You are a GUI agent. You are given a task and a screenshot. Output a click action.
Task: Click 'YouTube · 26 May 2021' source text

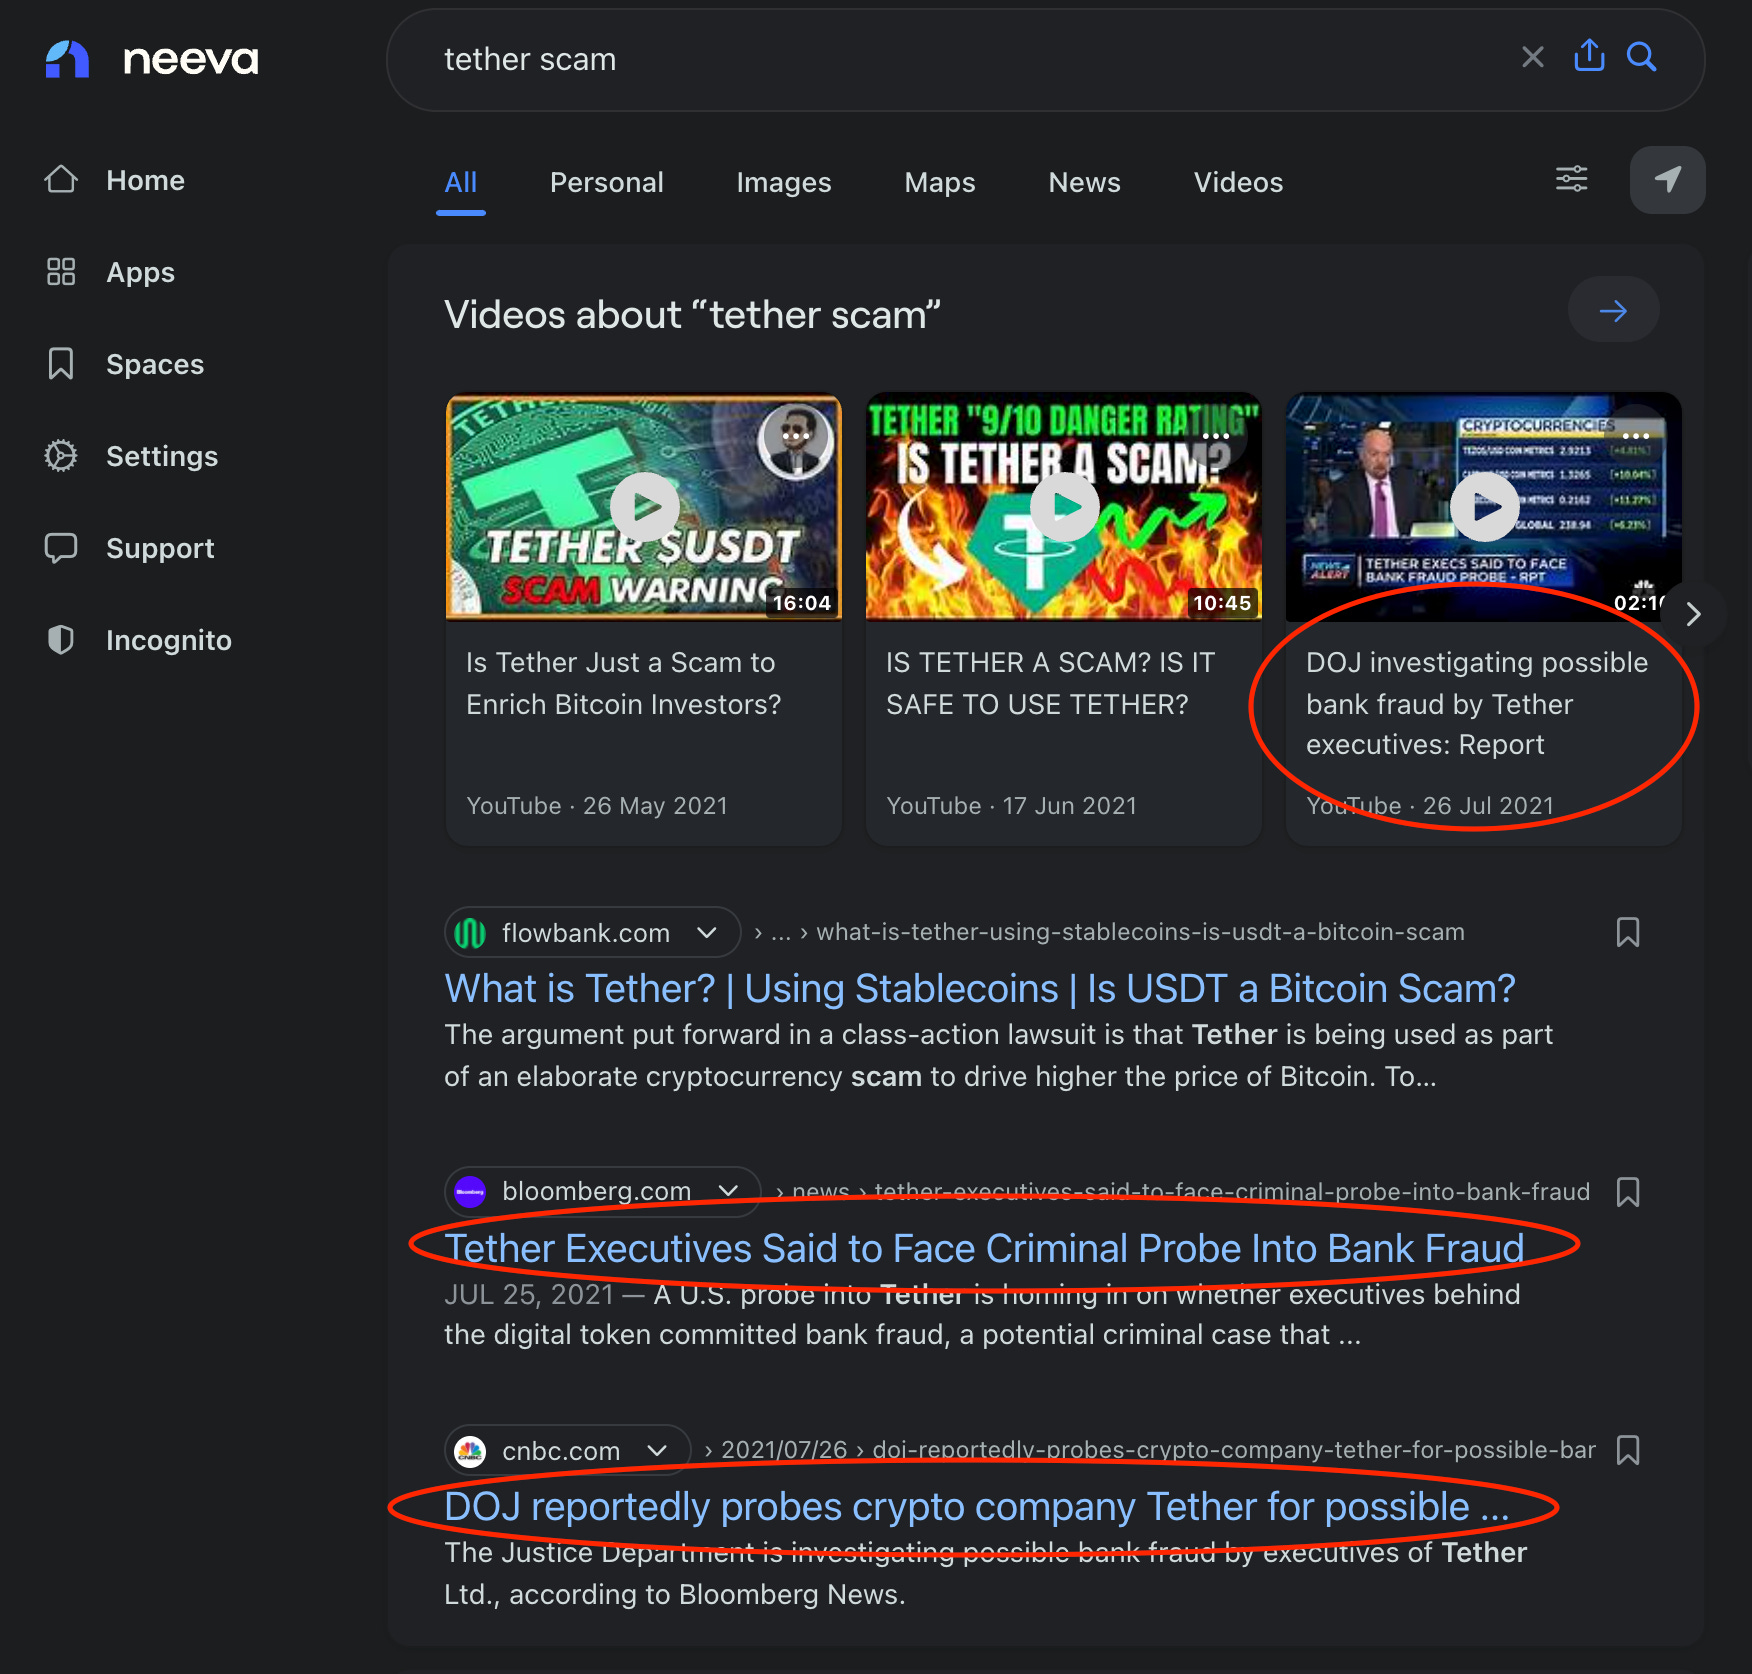(x=597, y=806)
